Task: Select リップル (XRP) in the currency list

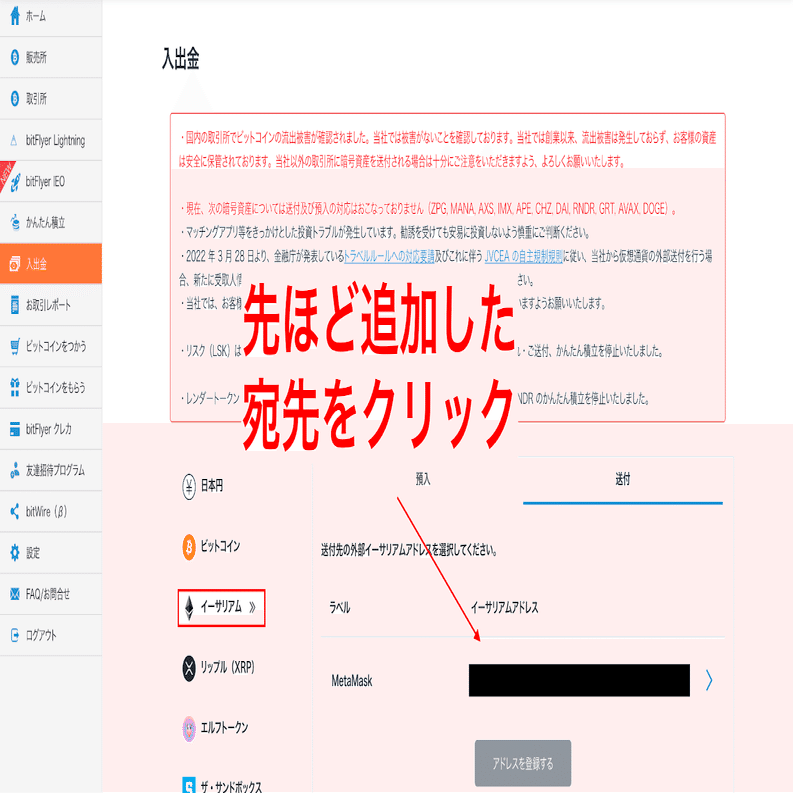Action: point(227,668)
